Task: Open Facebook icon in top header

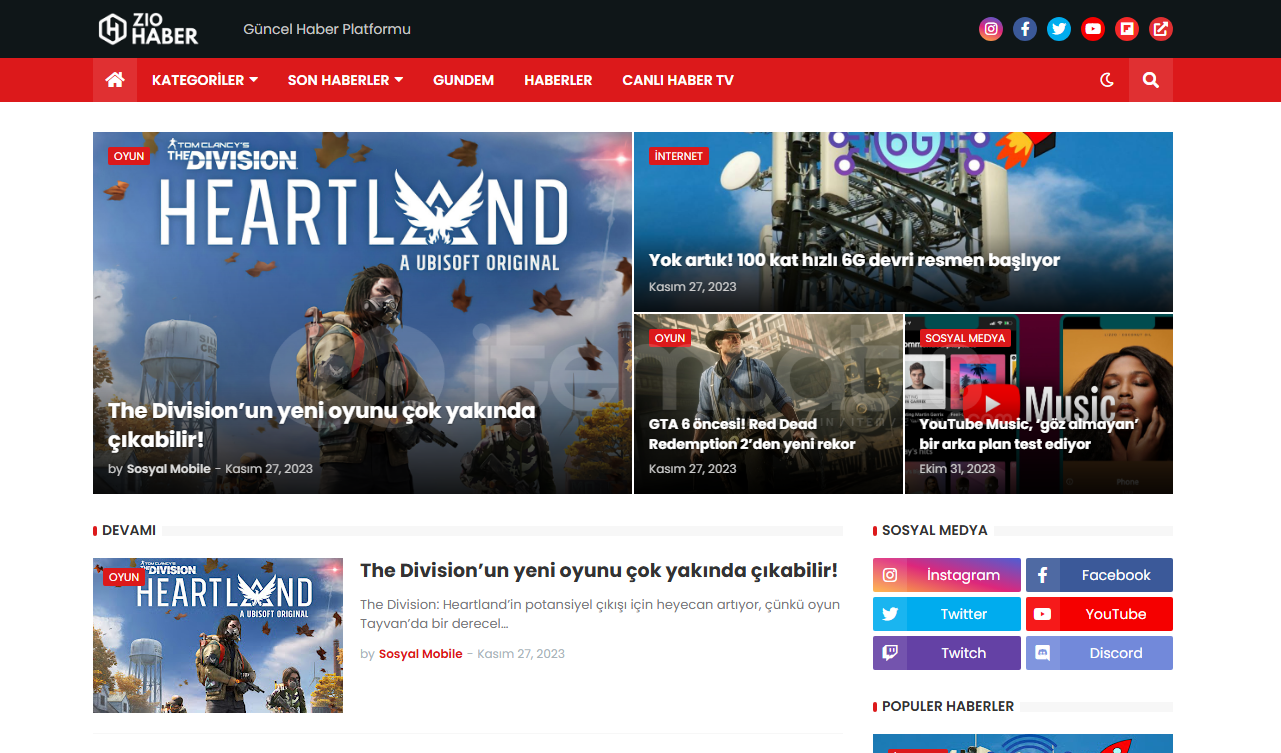Action: point(1025,29)
